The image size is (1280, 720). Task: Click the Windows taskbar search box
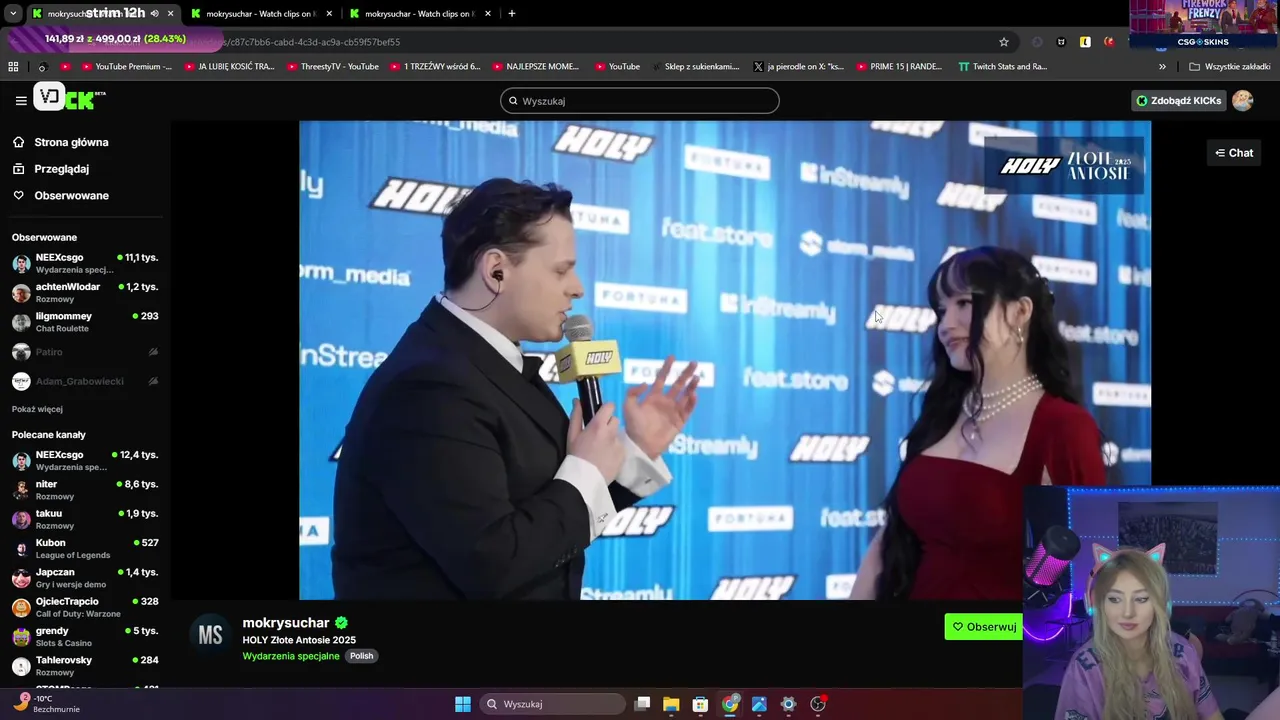[x=552, y=704]
